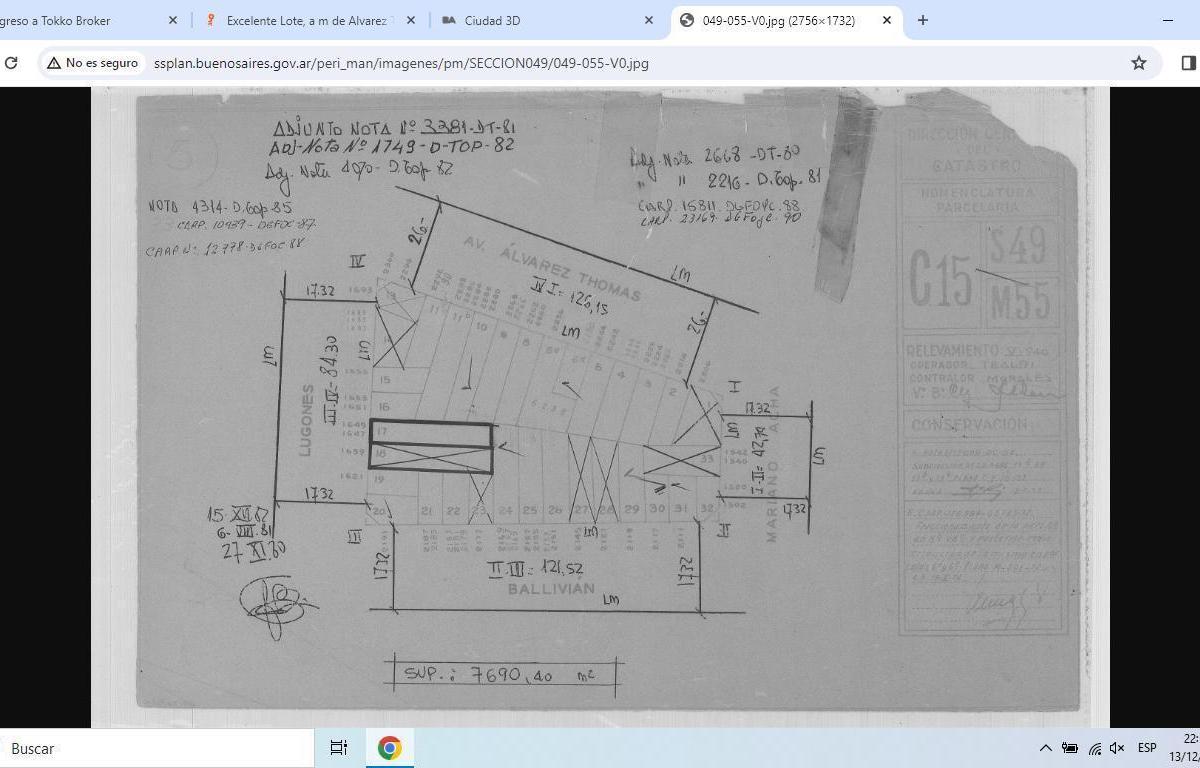Viewport: 1200px width, 768px height.
Task: Open the battery status tray icon
Action: tap(1069, 748)
